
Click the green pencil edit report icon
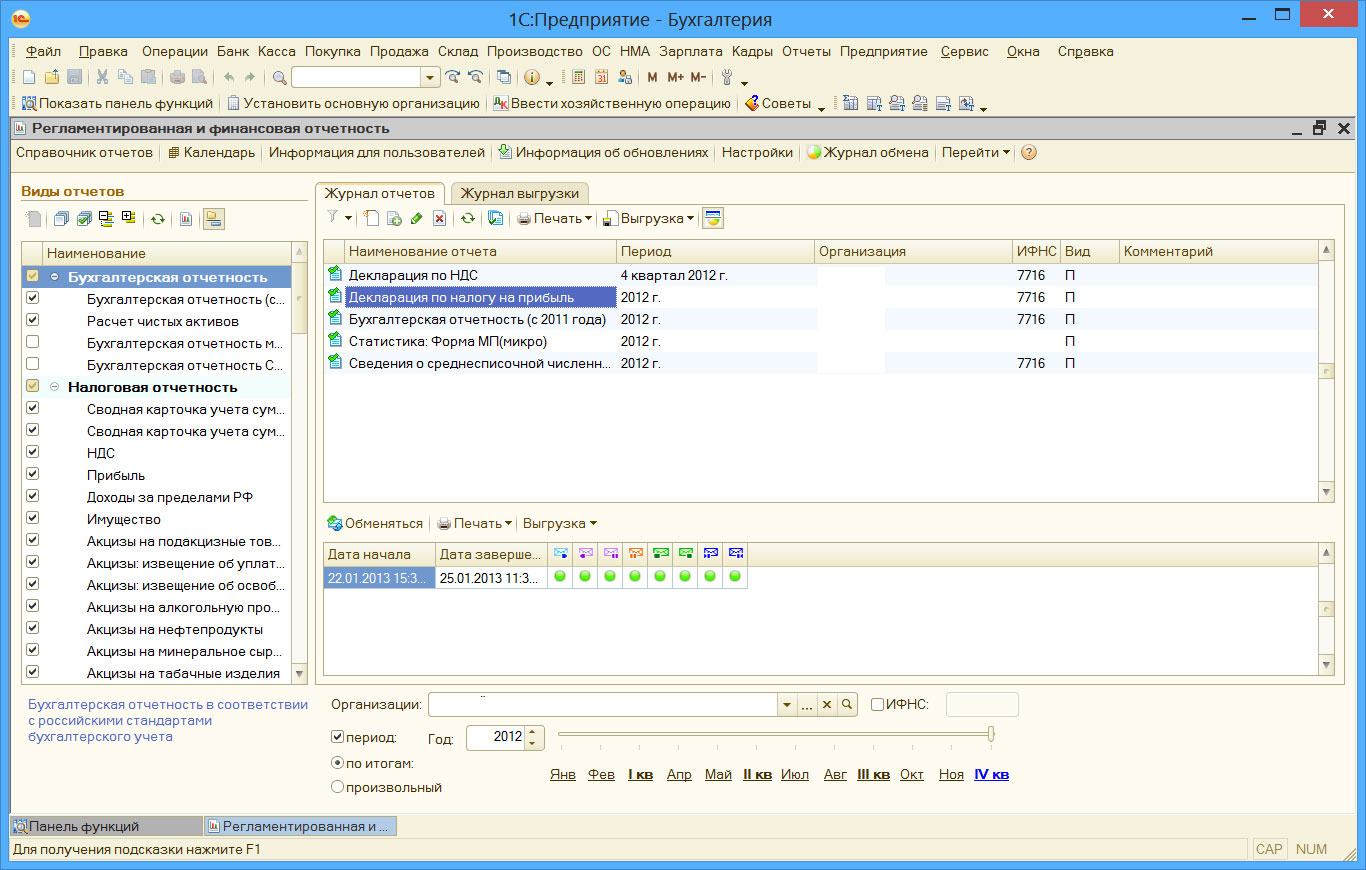(416, 218)
